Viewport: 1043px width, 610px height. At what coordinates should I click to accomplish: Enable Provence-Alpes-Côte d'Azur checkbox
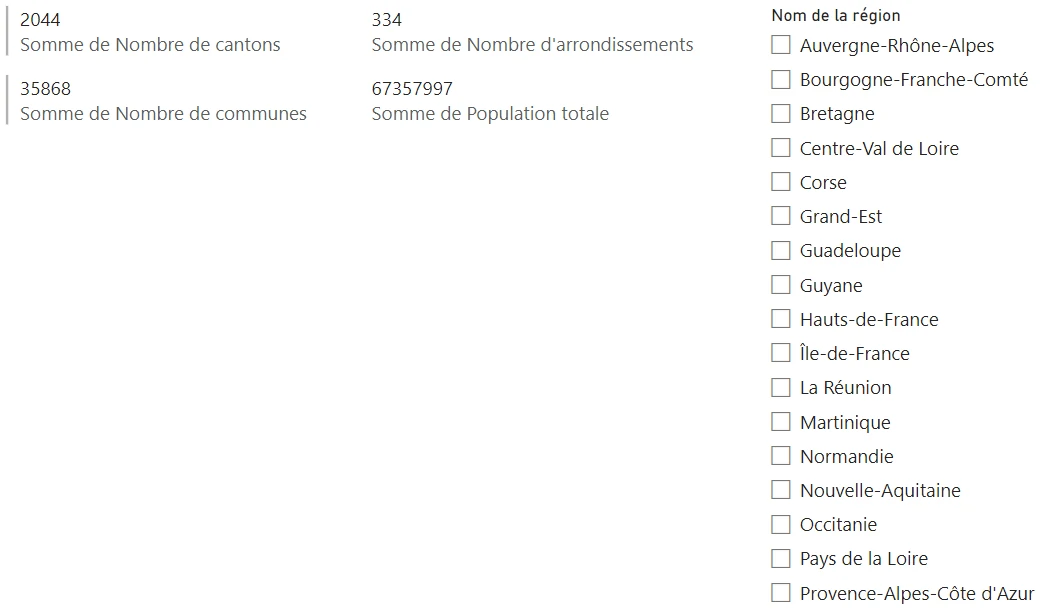tap(781, 593)
